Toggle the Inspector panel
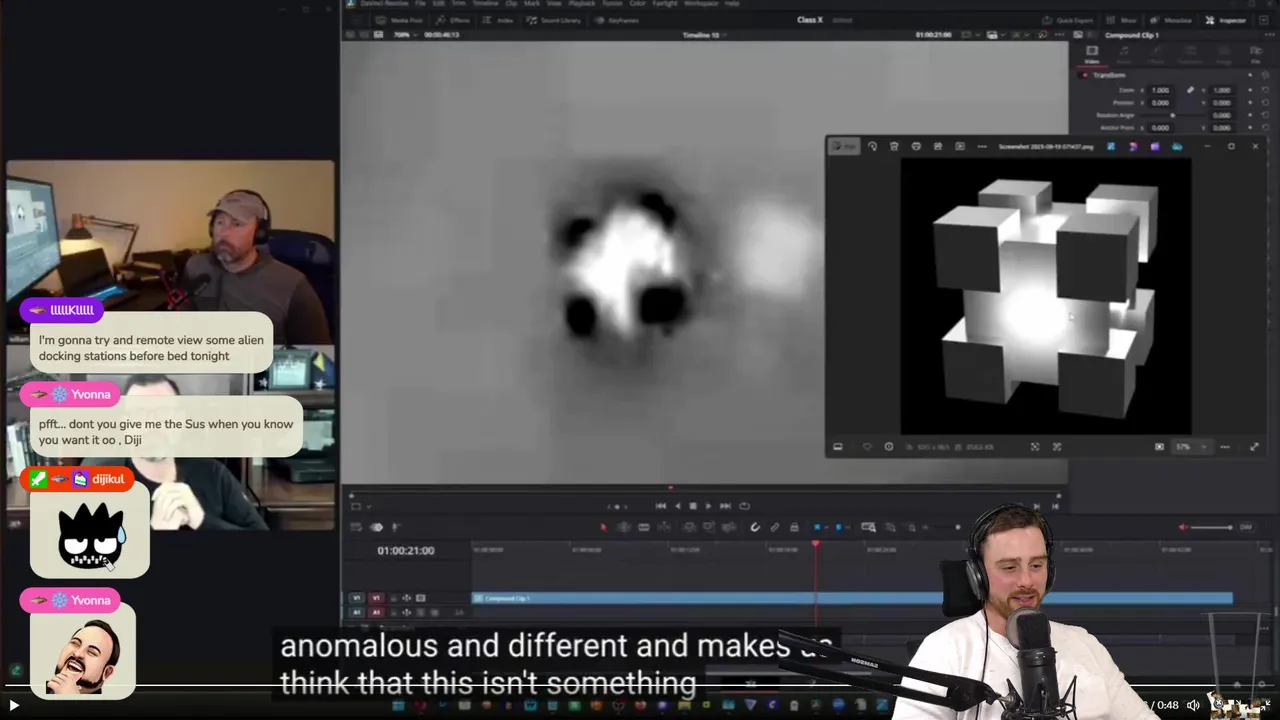Viewport: 1280px width, 720px height. [x=1226, y=20]
